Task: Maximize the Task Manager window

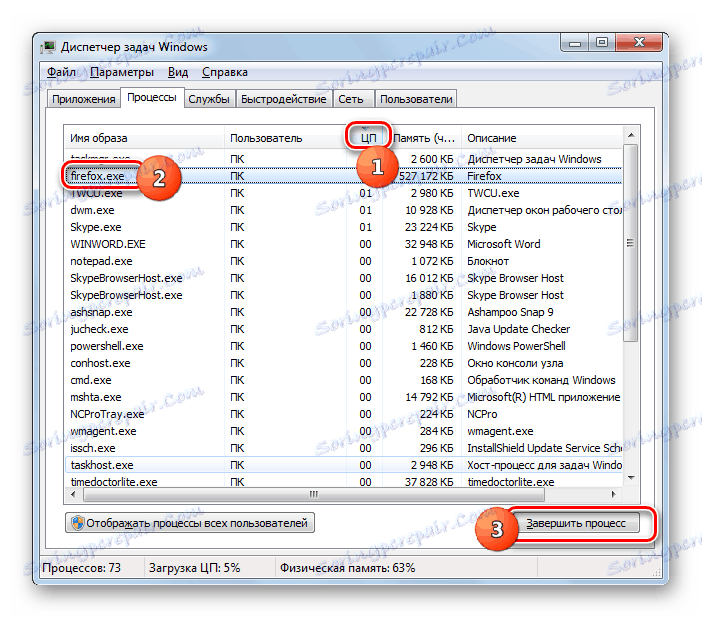Action: (602, 43)
